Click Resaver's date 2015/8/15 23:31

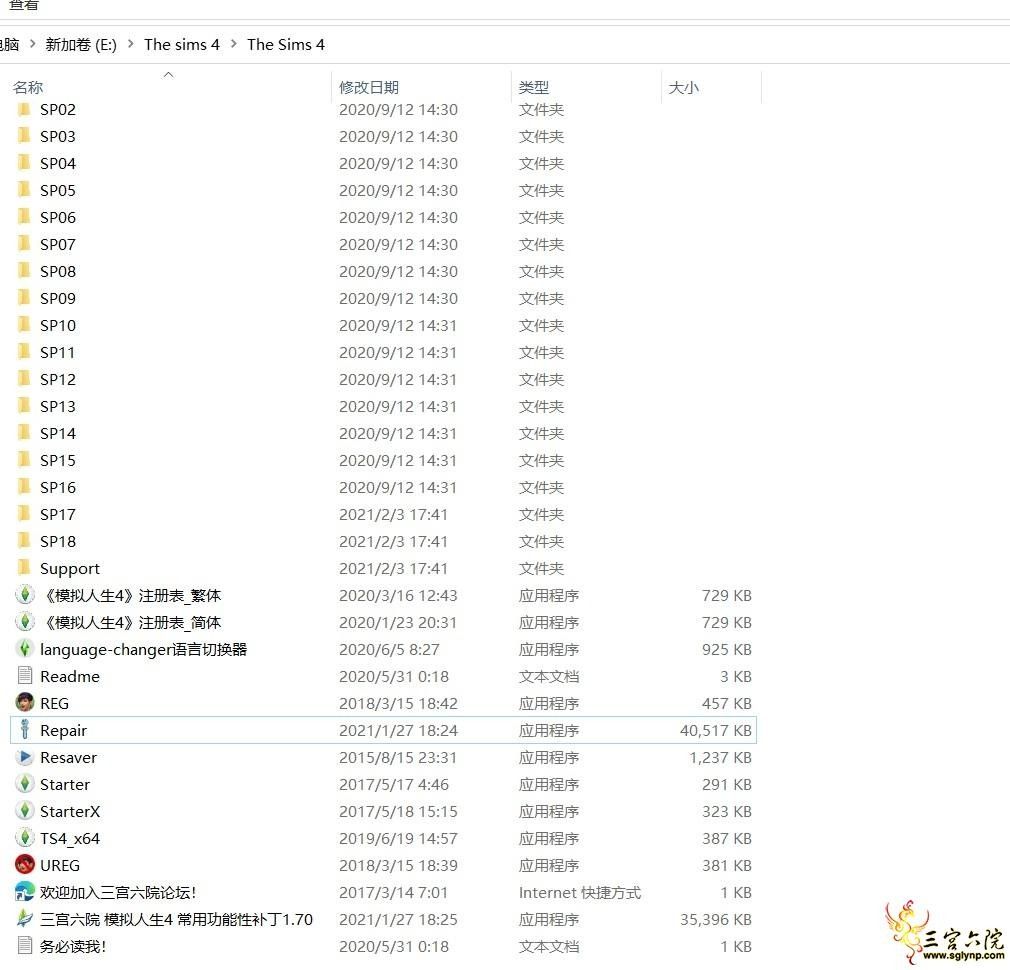tap(398, 757)
